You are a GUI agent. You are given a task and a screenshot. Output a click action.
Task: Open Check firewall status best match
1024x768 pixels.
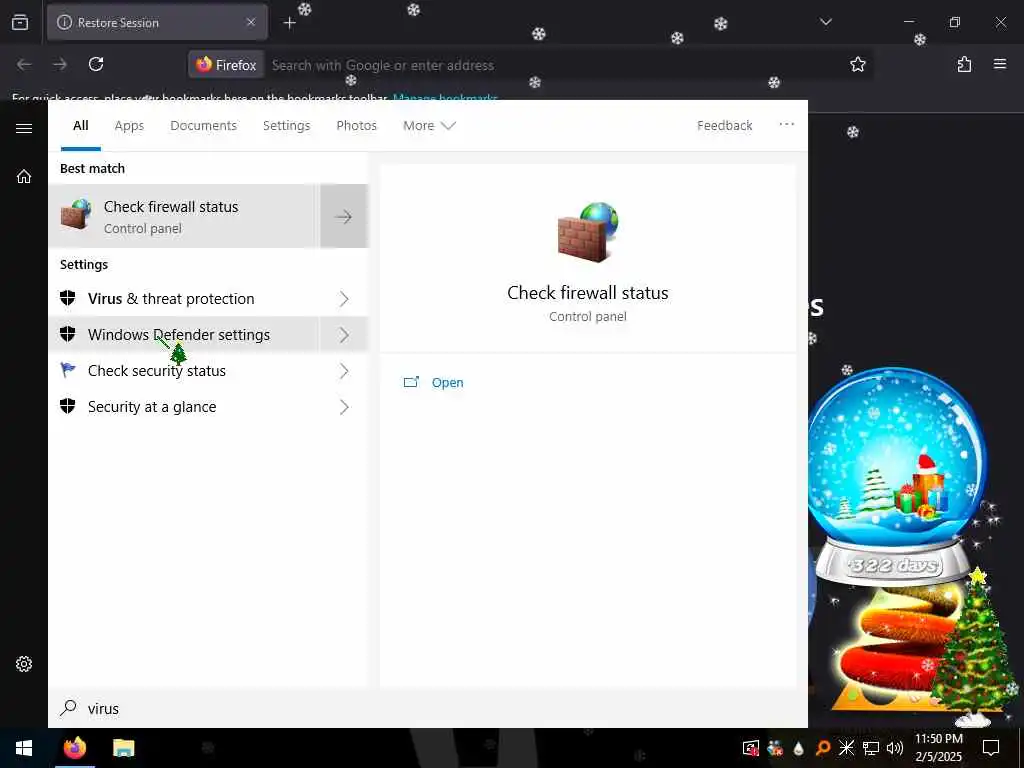(x=184, y=216)
